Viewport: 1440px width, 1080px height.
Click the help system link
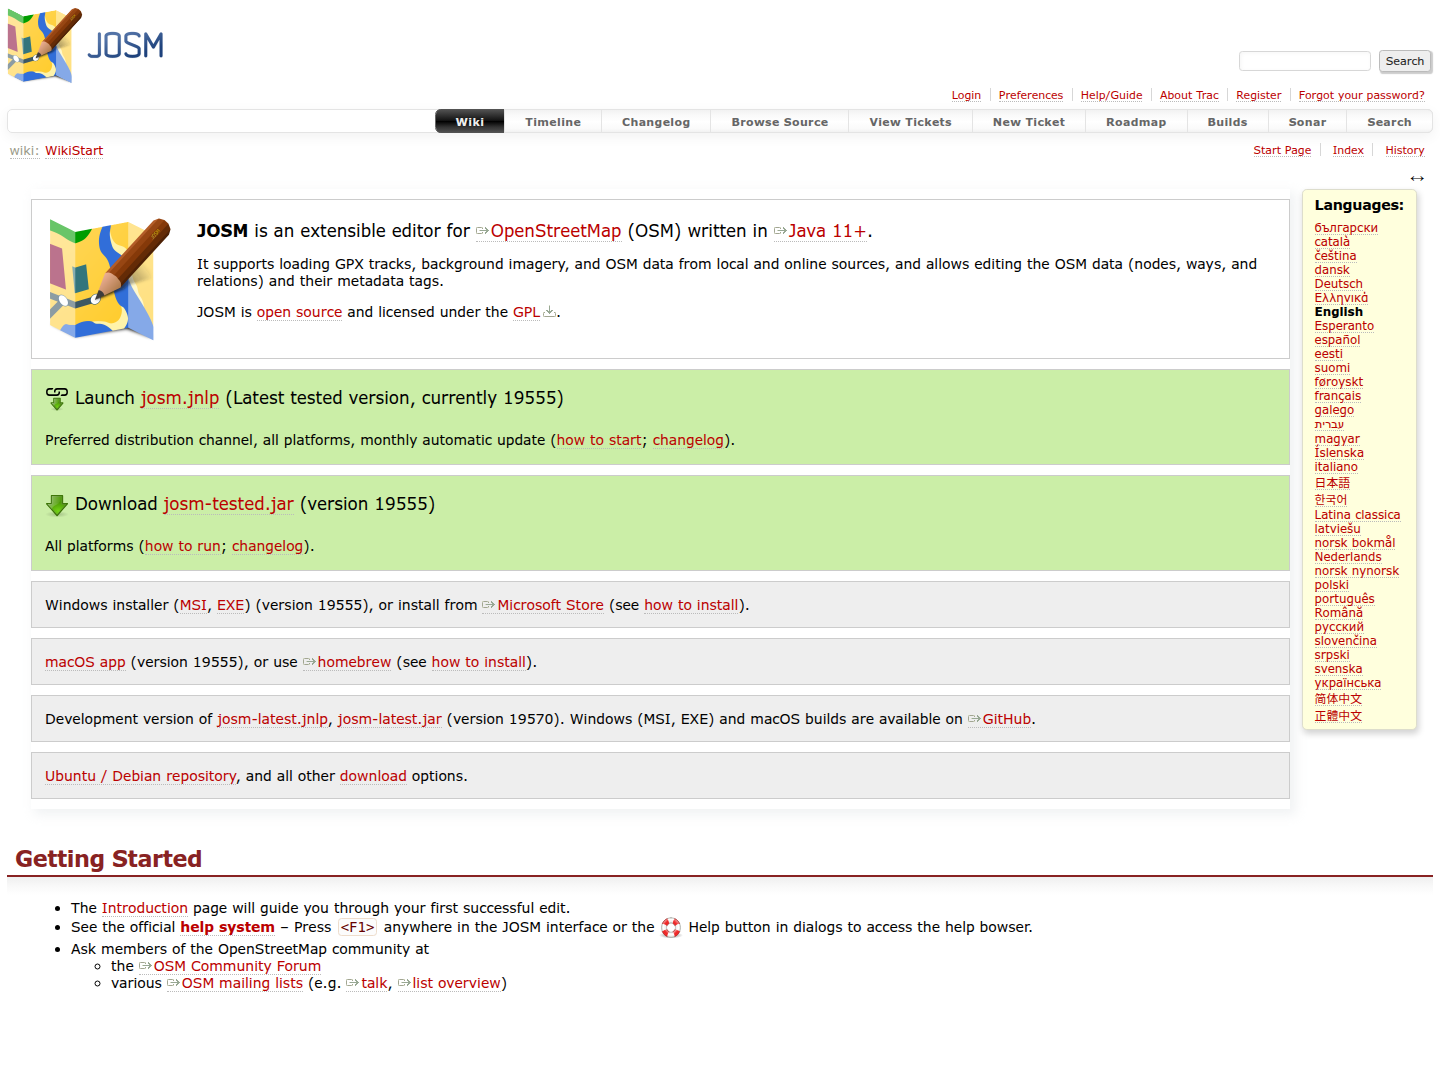227,927
